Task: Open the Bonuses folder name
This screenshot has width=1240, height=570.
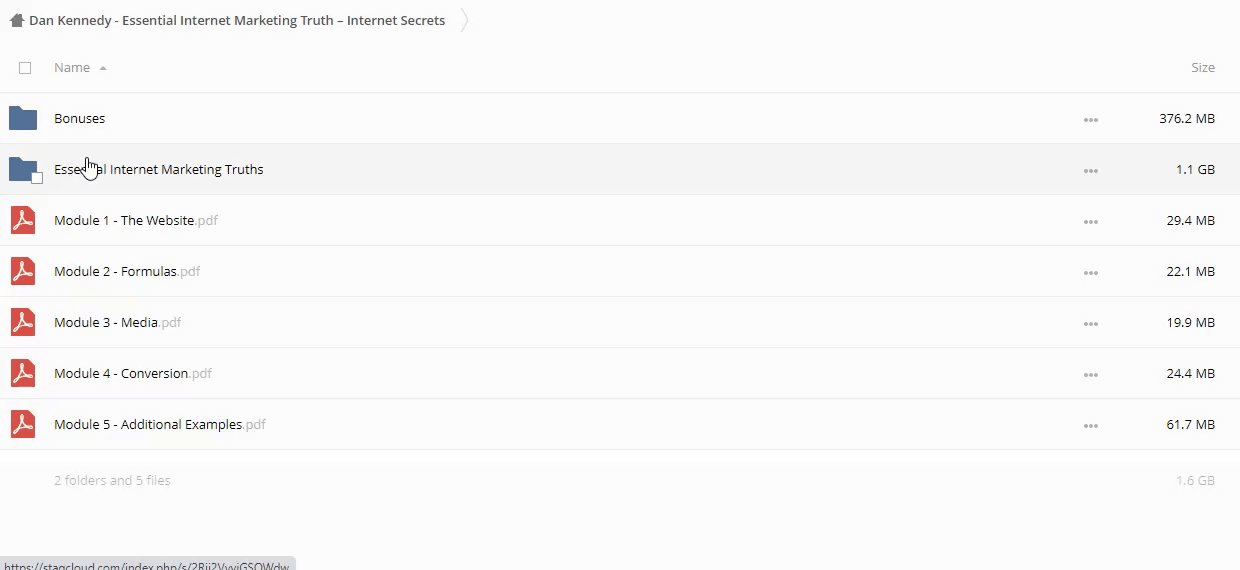Action: tap(79, 118)
